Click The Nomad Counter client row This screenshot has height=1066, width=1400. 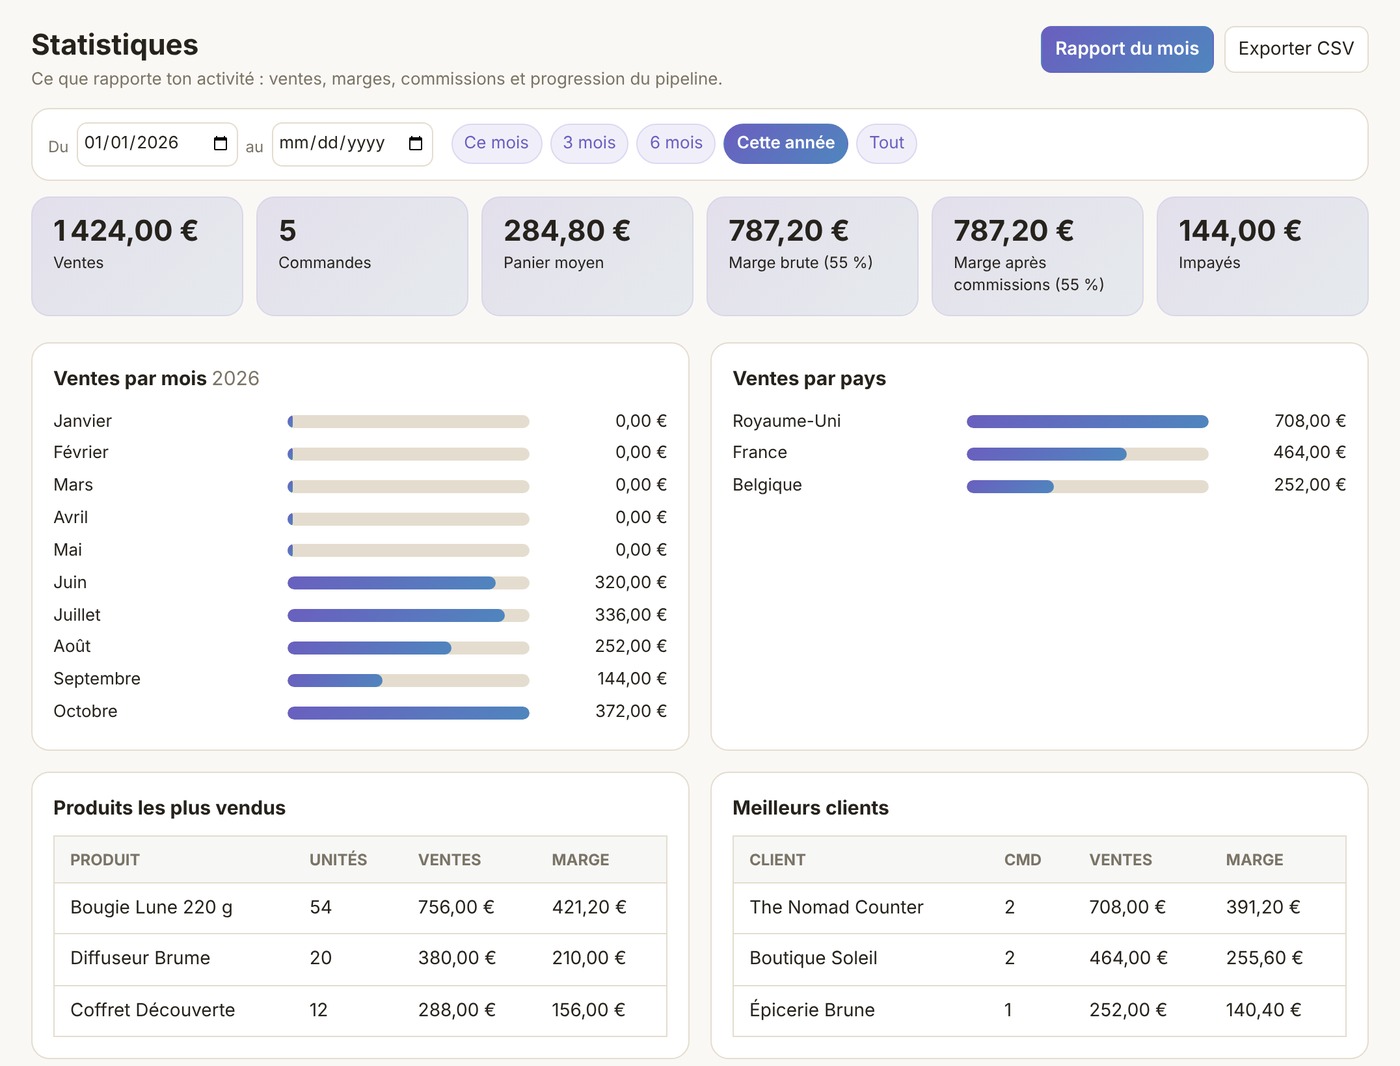[1039, 908]
